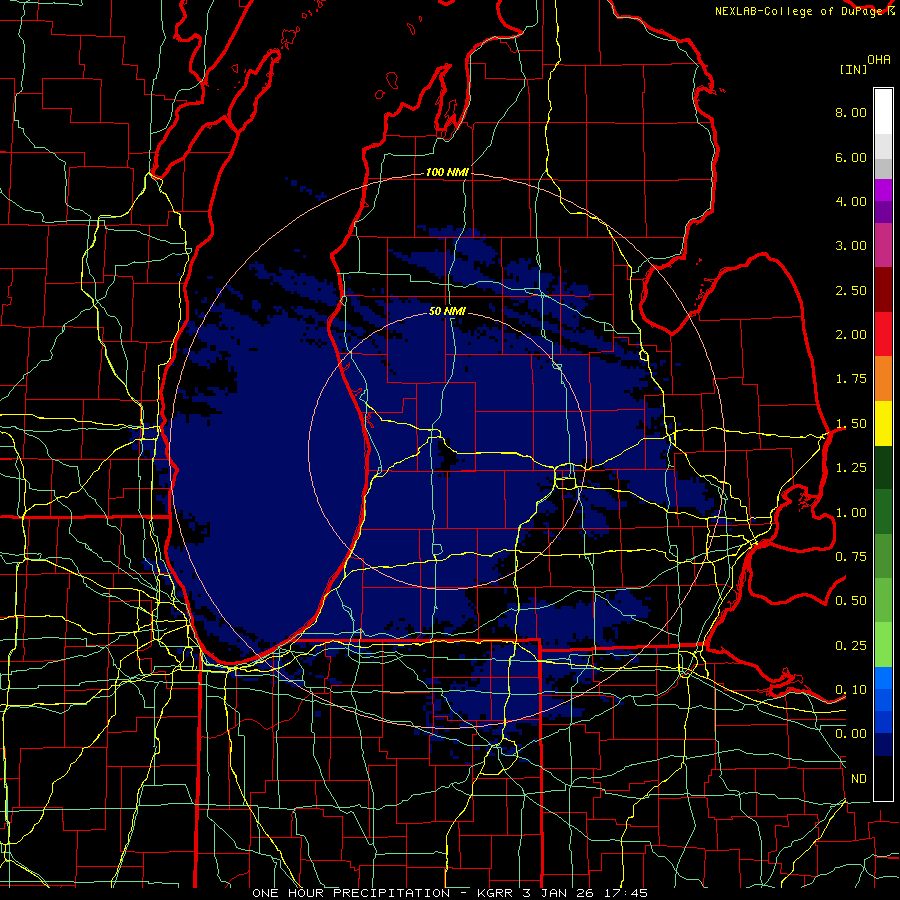Pick the light green swatch beside 0.50

pos(883,600)
